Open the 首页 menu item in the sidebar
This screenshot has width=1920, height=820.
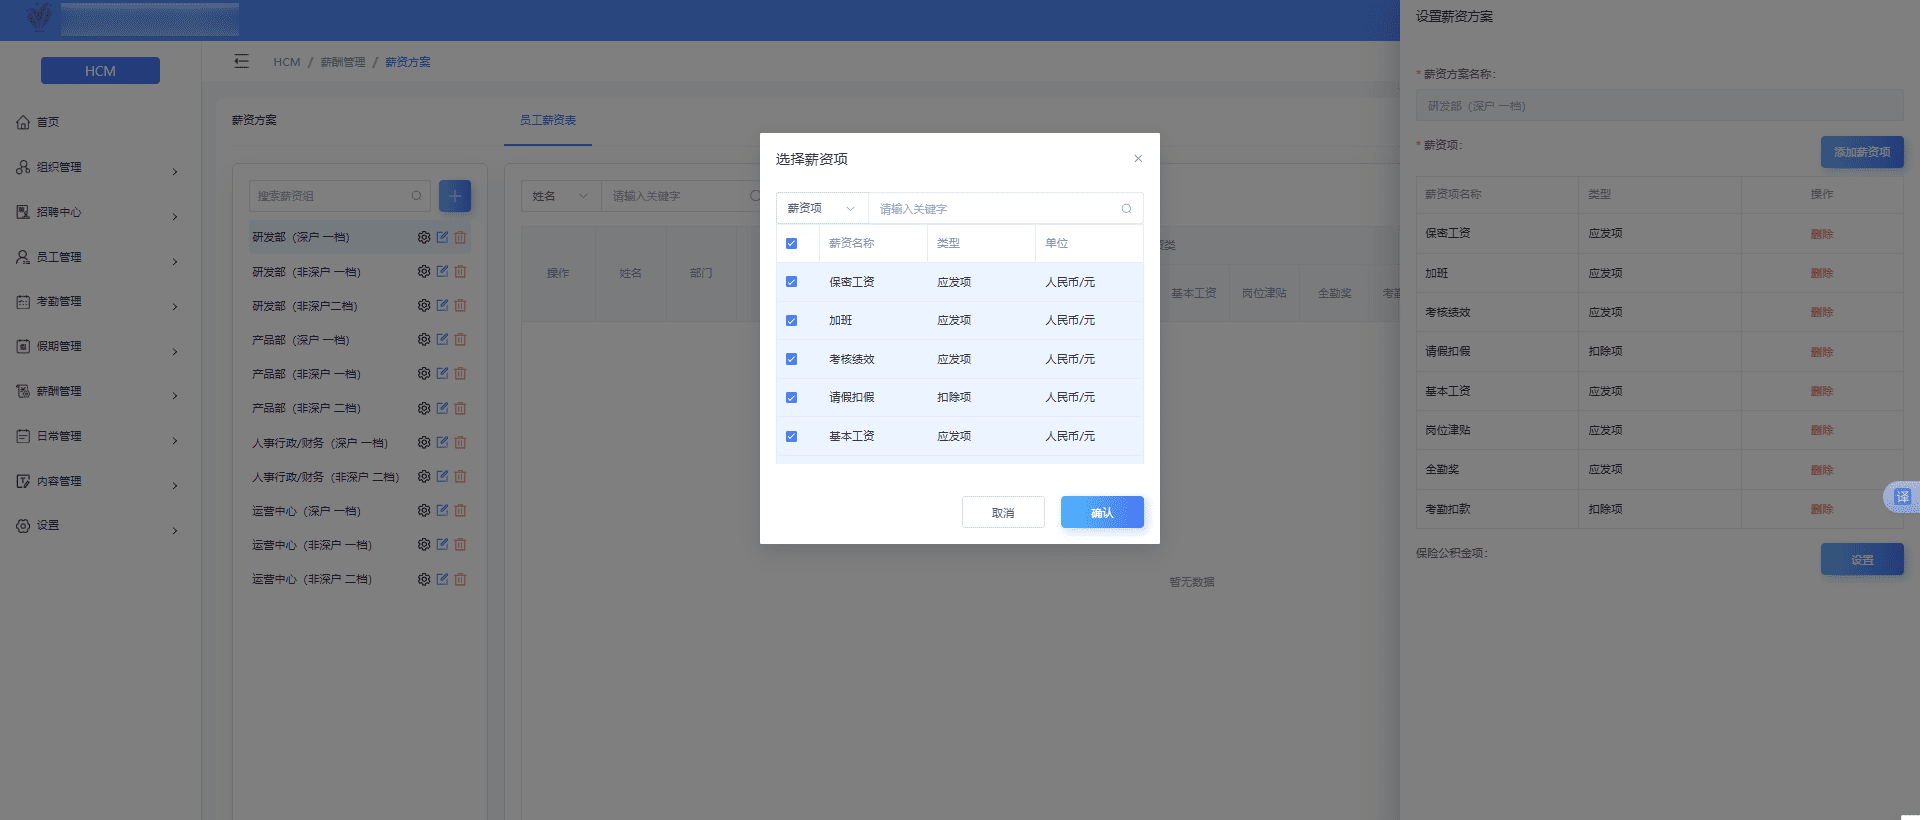point(48,122)
